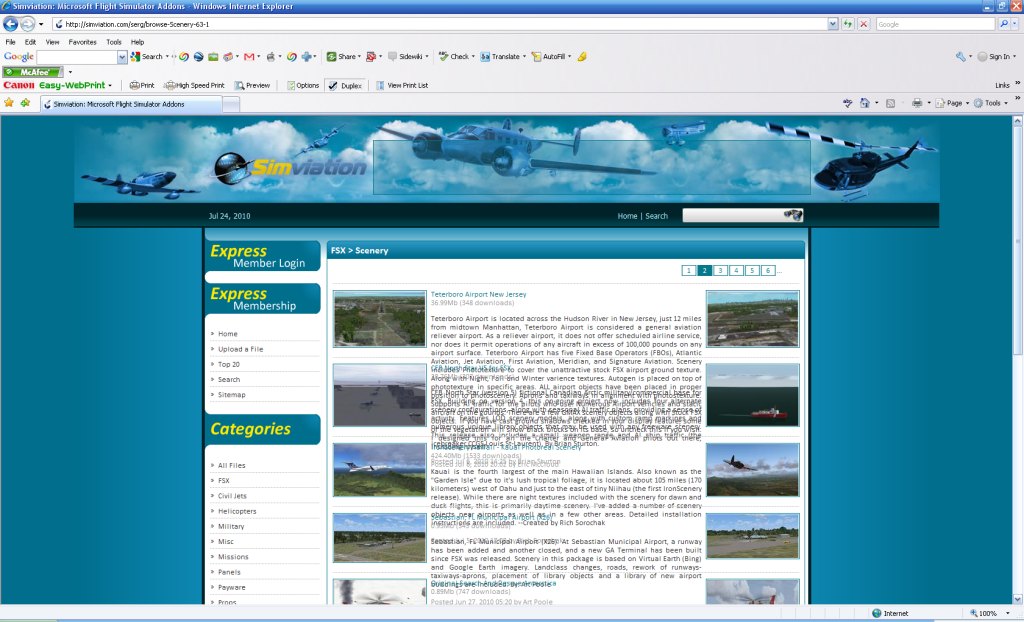Click the Canon Print button
This screenshot has height=622, width=1024.
142,86
